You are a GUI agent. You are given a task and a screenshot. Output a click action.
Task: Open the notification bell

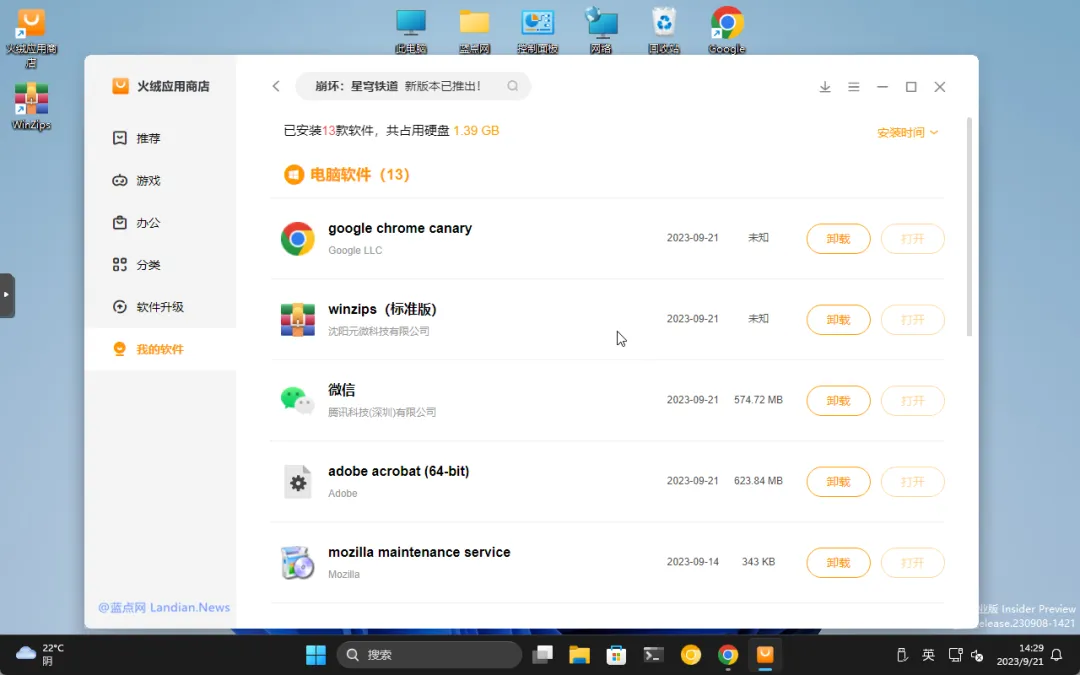click(1057, 654)
